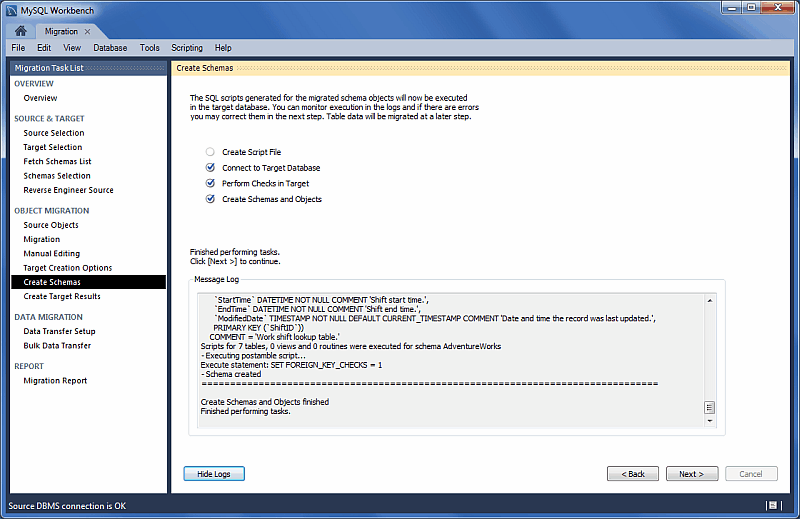Click the Home tab icon

coord(21,31)
